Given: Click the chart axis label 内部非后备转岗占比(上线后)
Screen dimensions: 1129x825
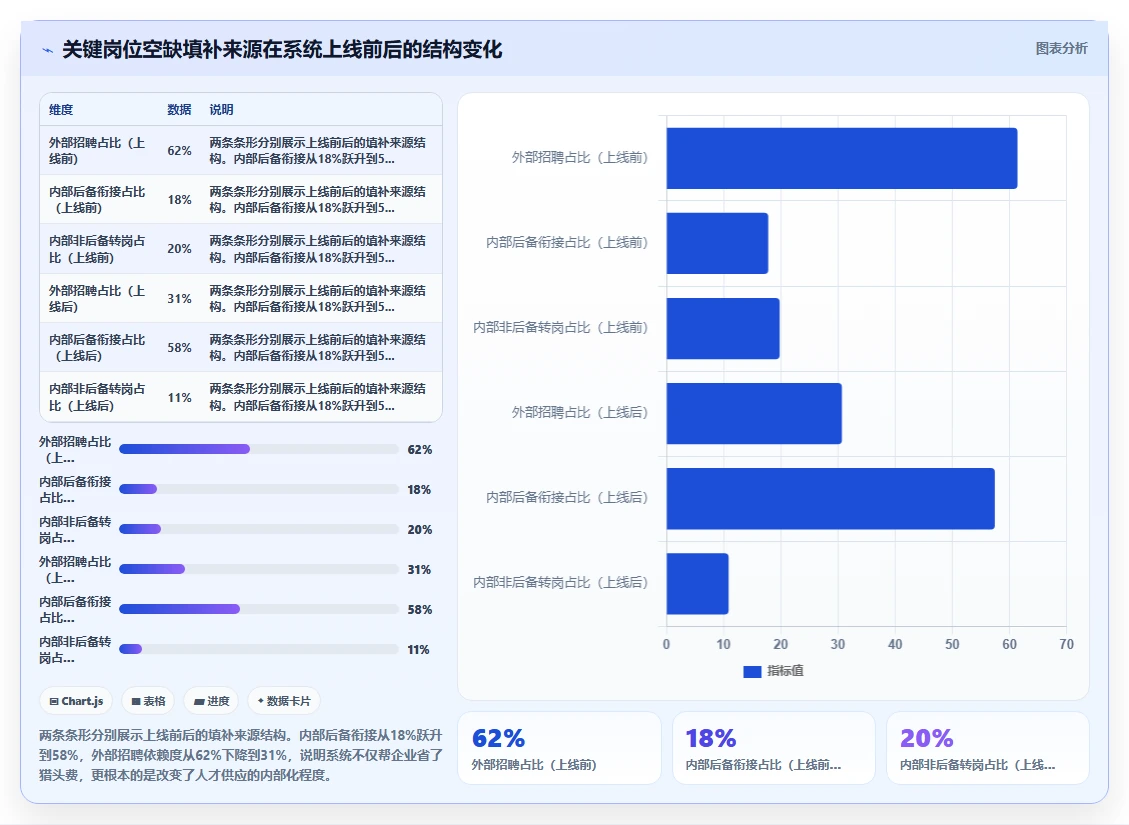Looking at the screenshot, I should click(x=560, y=582).
